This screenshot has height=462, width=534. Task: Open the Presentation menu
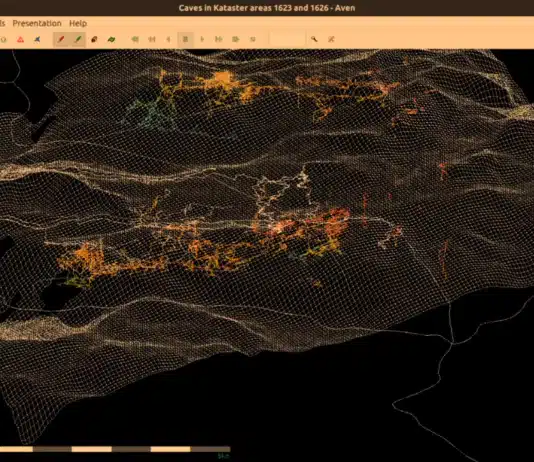37,23
